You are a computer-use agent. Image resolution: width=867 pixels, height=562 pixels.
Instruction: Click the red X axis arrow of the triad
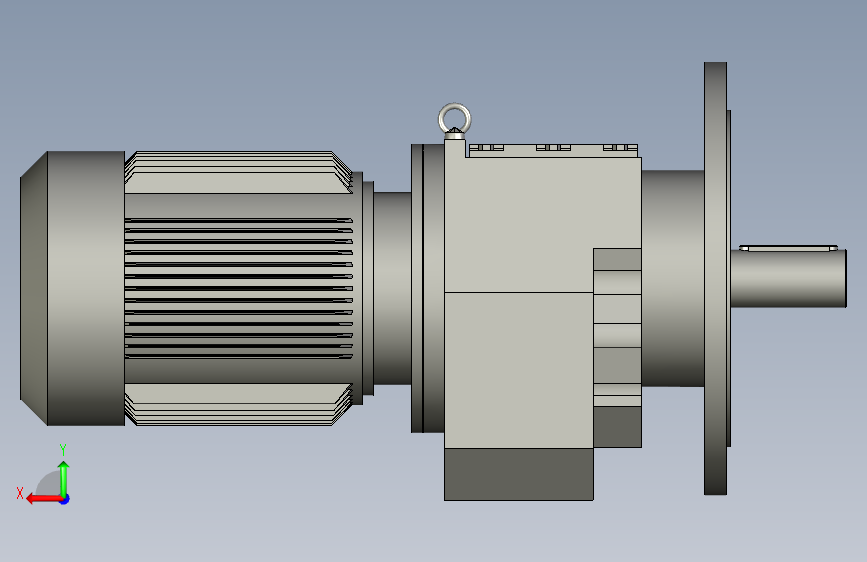pyautogui.click(x=44, y=499)
